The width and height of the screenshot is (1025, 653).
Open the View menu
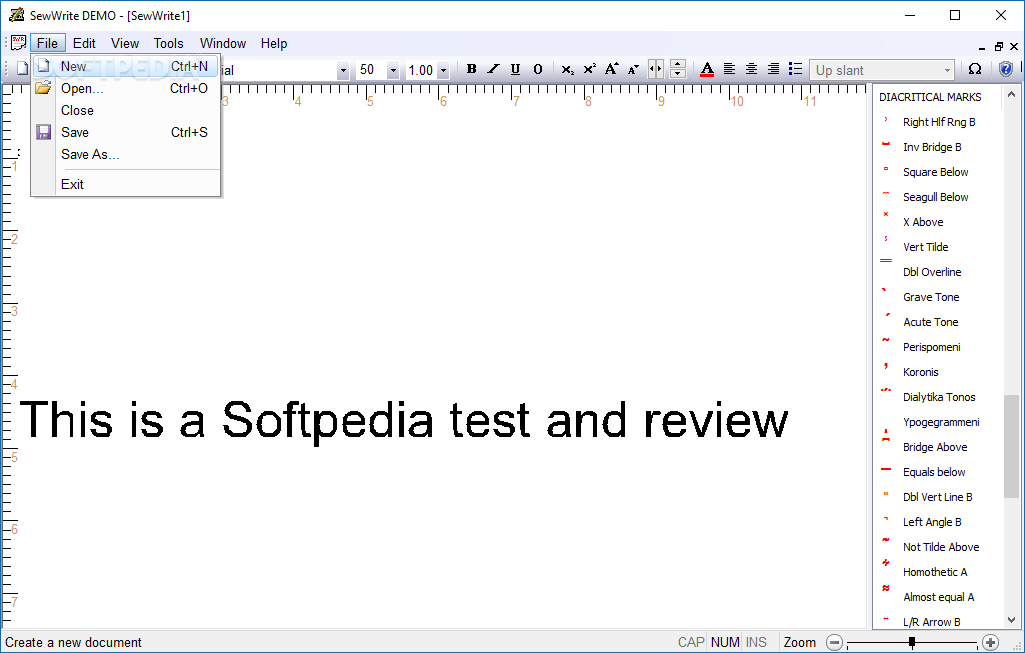125,43
